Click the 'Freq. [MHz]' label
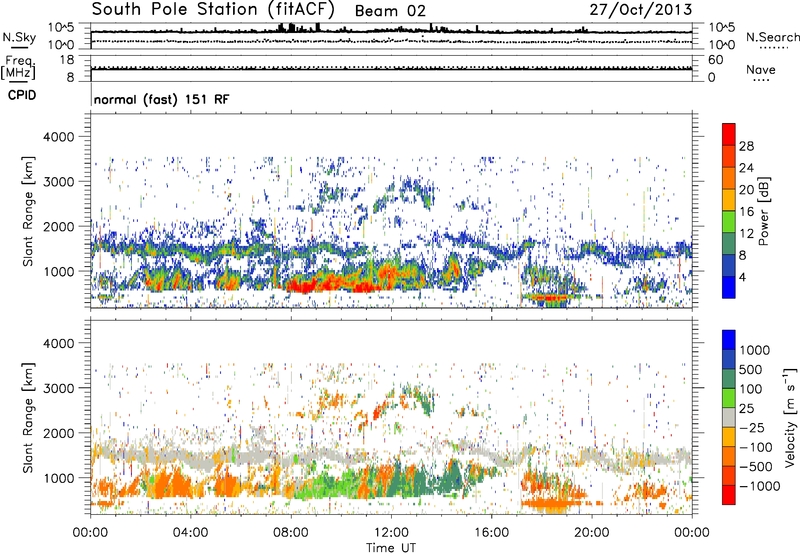This screenshot has width=800, height=554. tap(18, 68)
